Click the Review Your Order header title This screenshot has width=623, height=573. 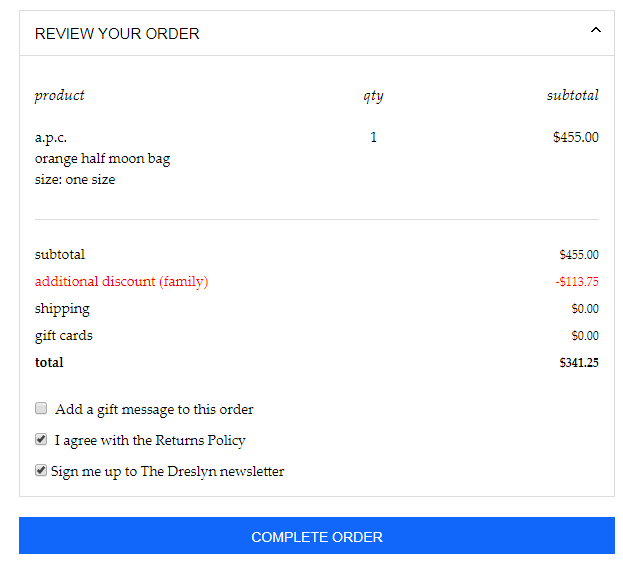point(117,34)
